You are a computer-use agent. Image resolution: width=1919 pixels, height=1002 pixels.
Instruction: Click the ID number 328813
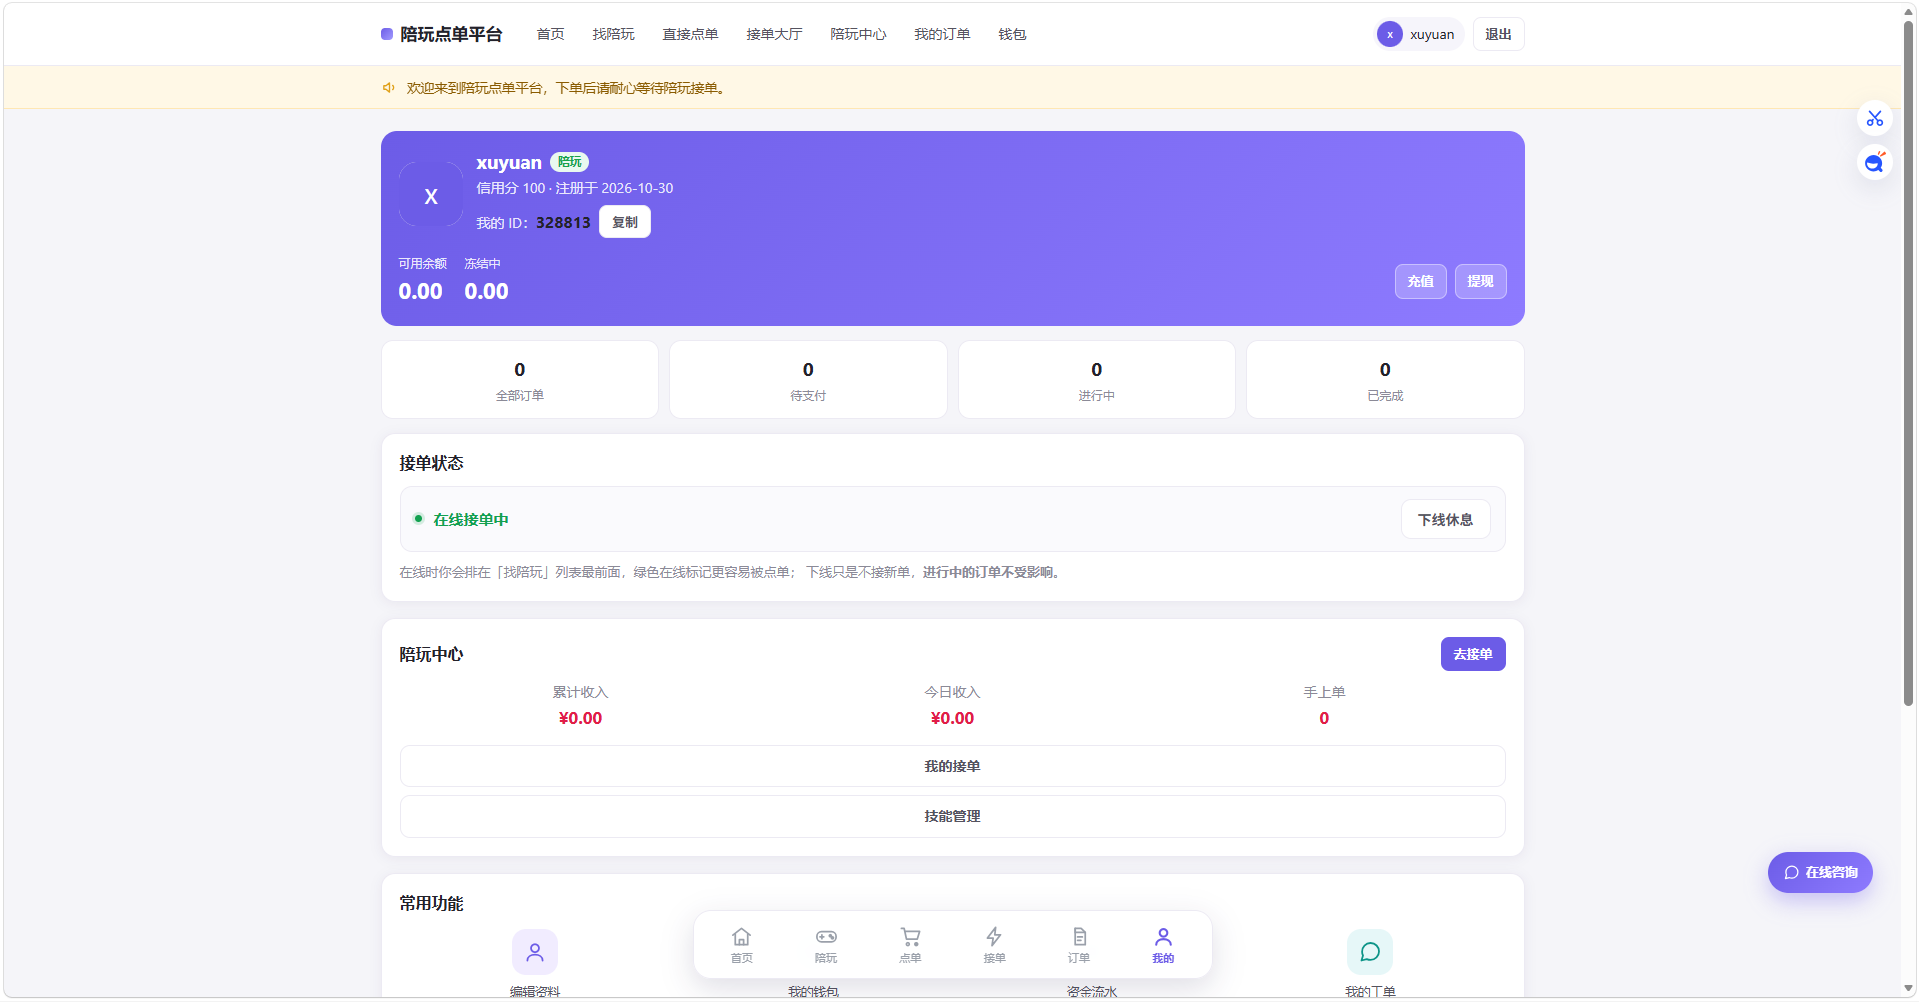coord(563,223)
